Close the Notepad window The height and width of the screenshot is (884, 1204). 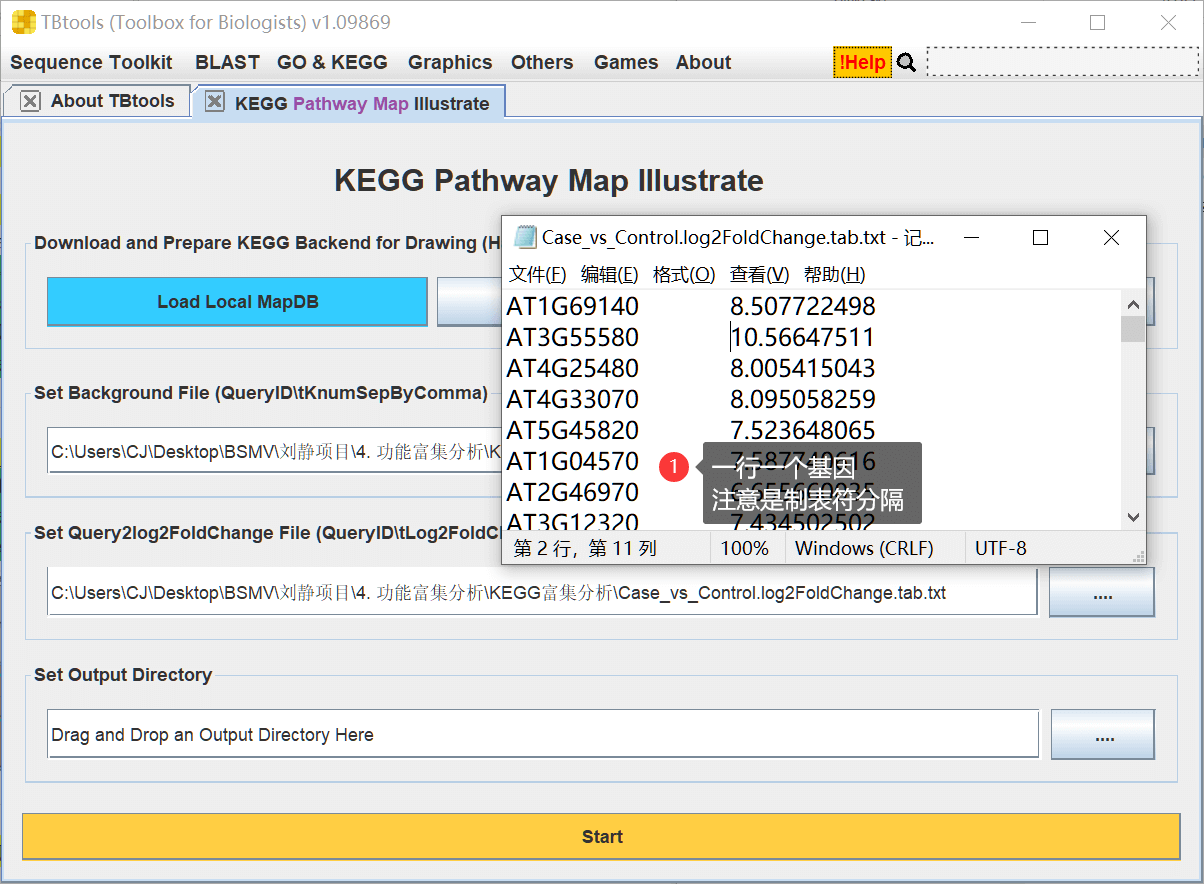click(1111, 237)
